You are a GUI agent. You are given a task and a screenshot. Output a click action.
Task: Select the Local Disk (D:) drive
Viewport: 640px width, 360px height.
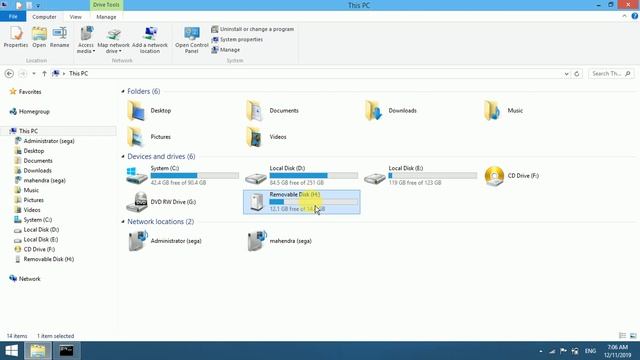click(302, 176)
